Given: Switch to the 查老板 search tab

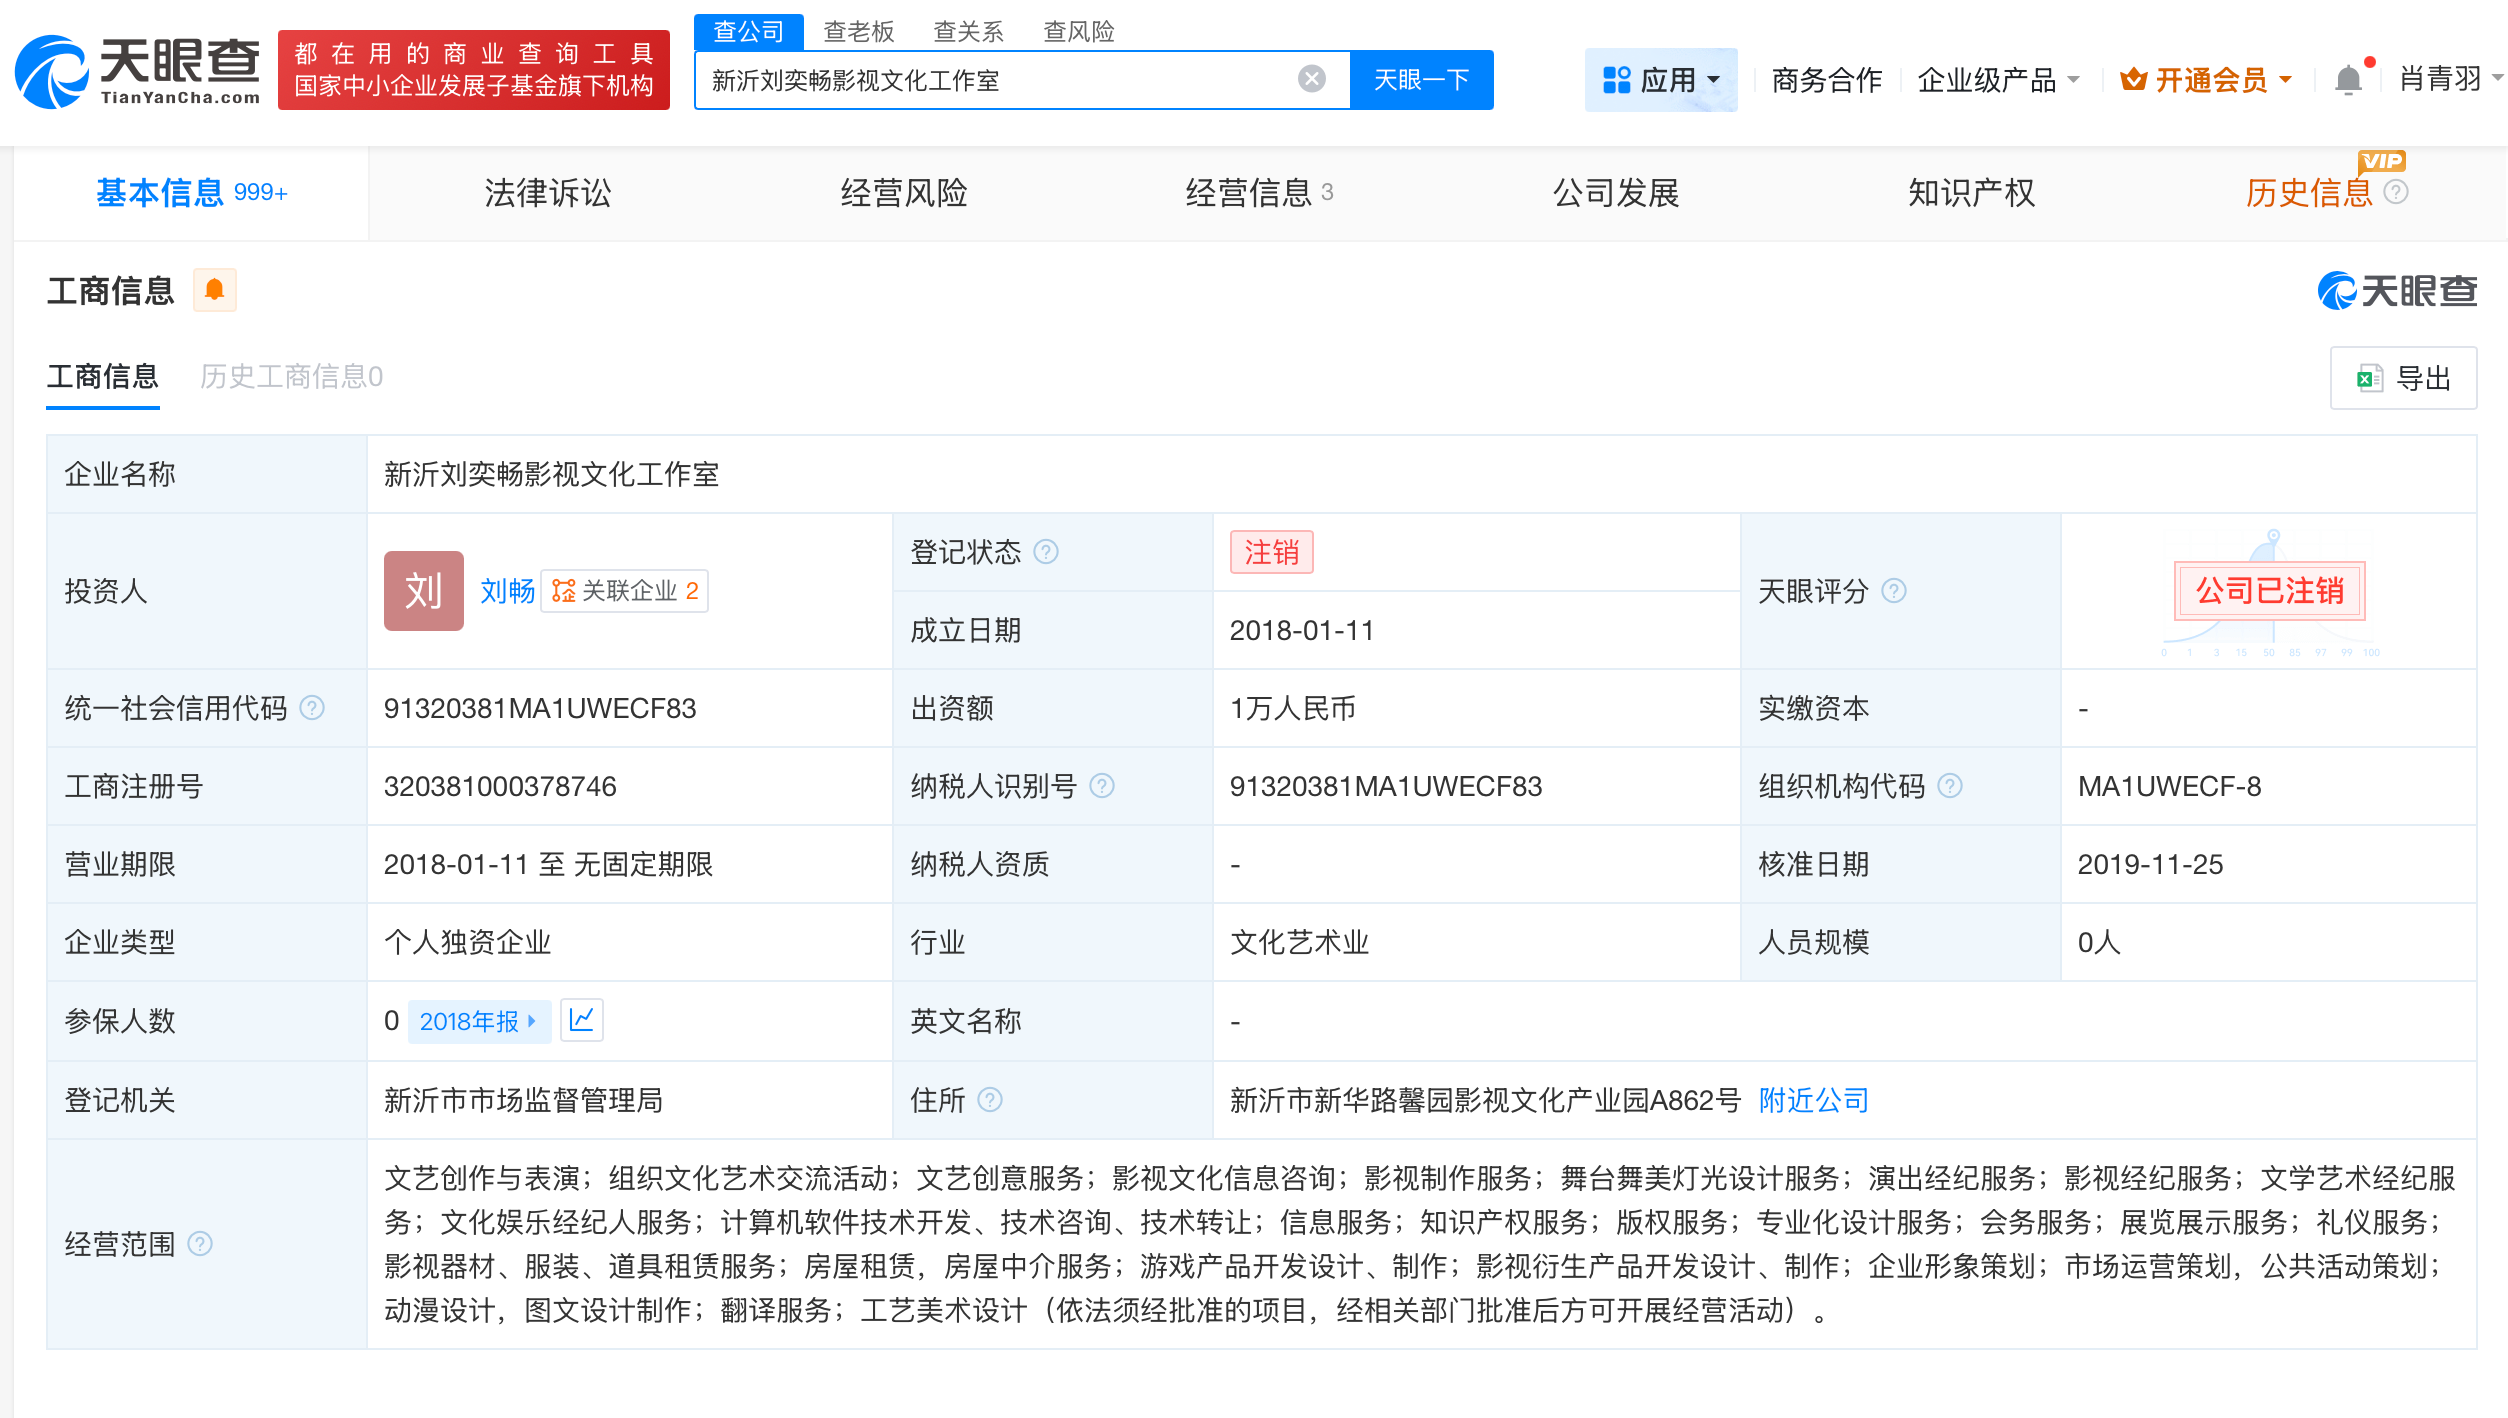Looking at the screenshot, I should point(858,31).
